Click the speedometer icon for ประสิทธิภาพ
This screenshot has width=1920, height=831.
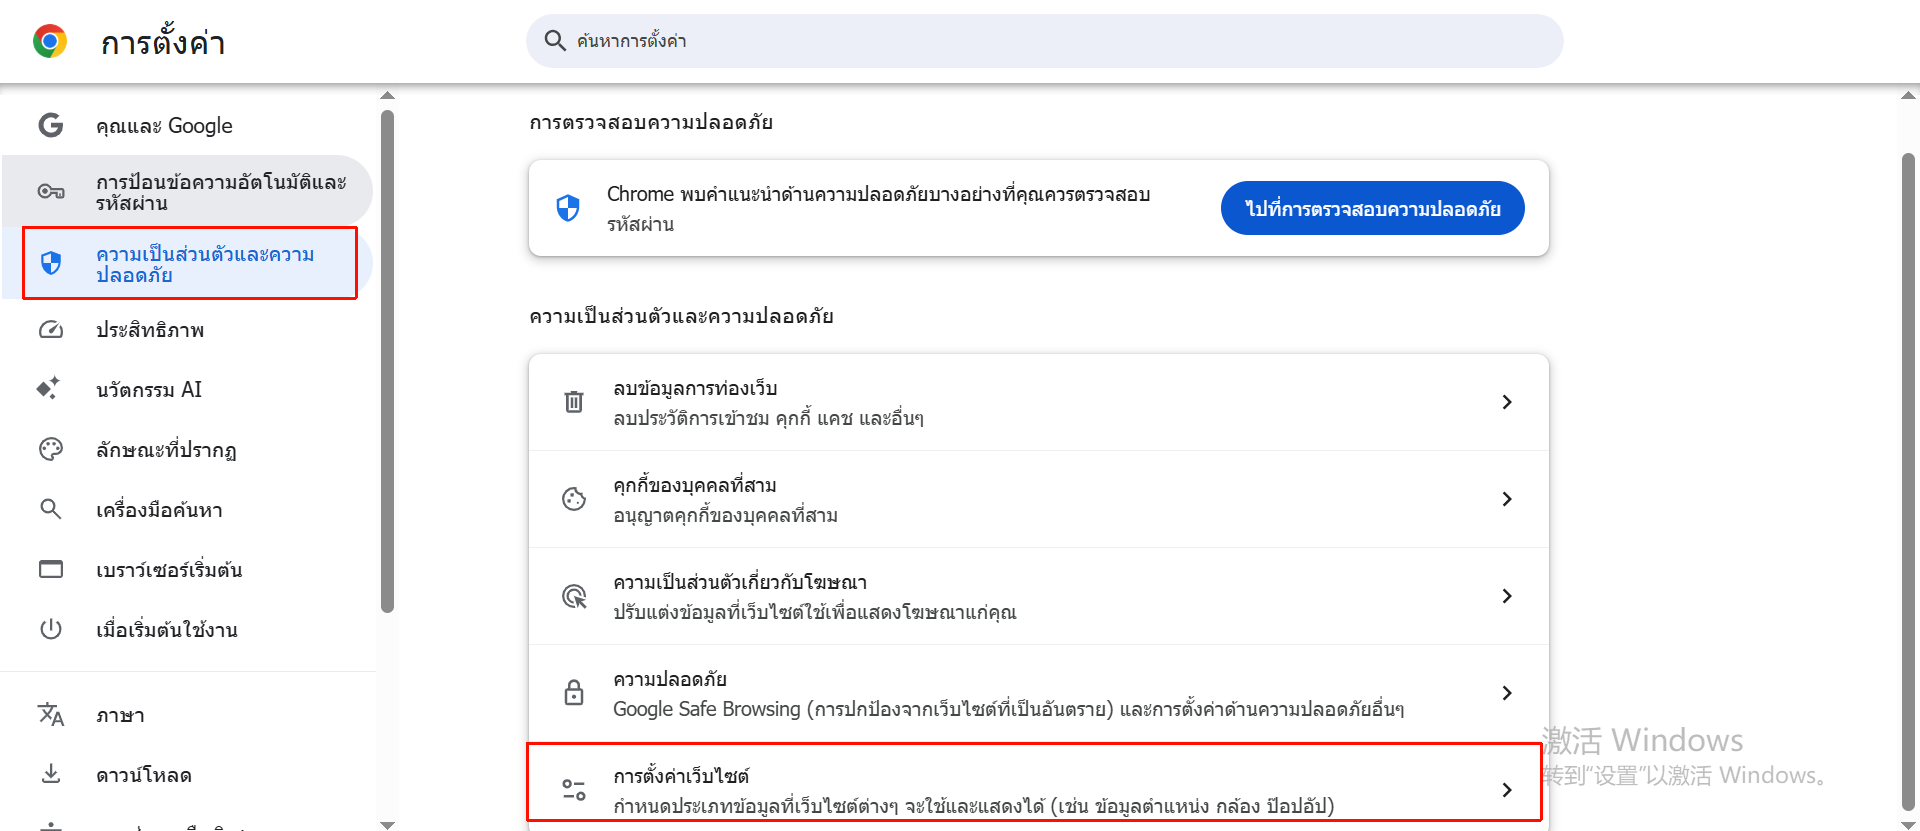click(51, 330)
